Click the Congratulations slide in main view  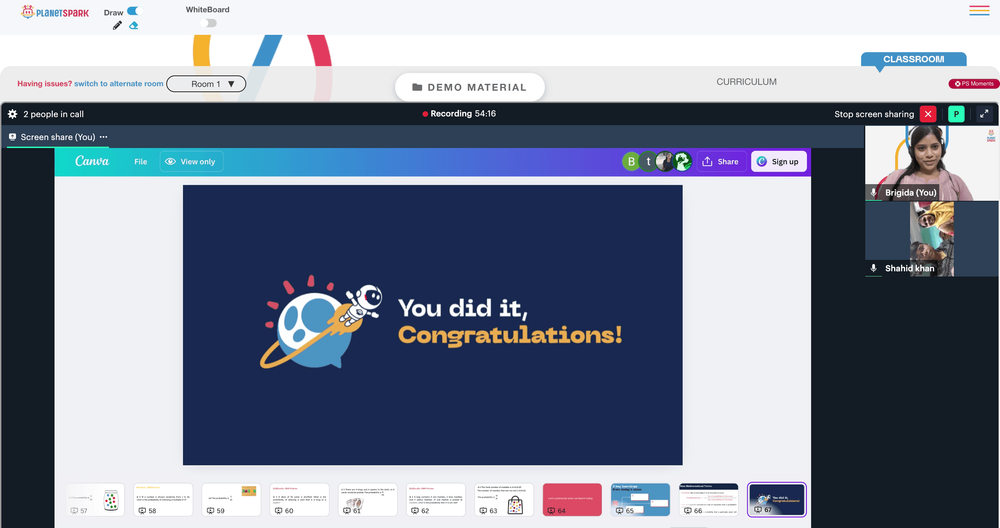click(x=432, y=325)
